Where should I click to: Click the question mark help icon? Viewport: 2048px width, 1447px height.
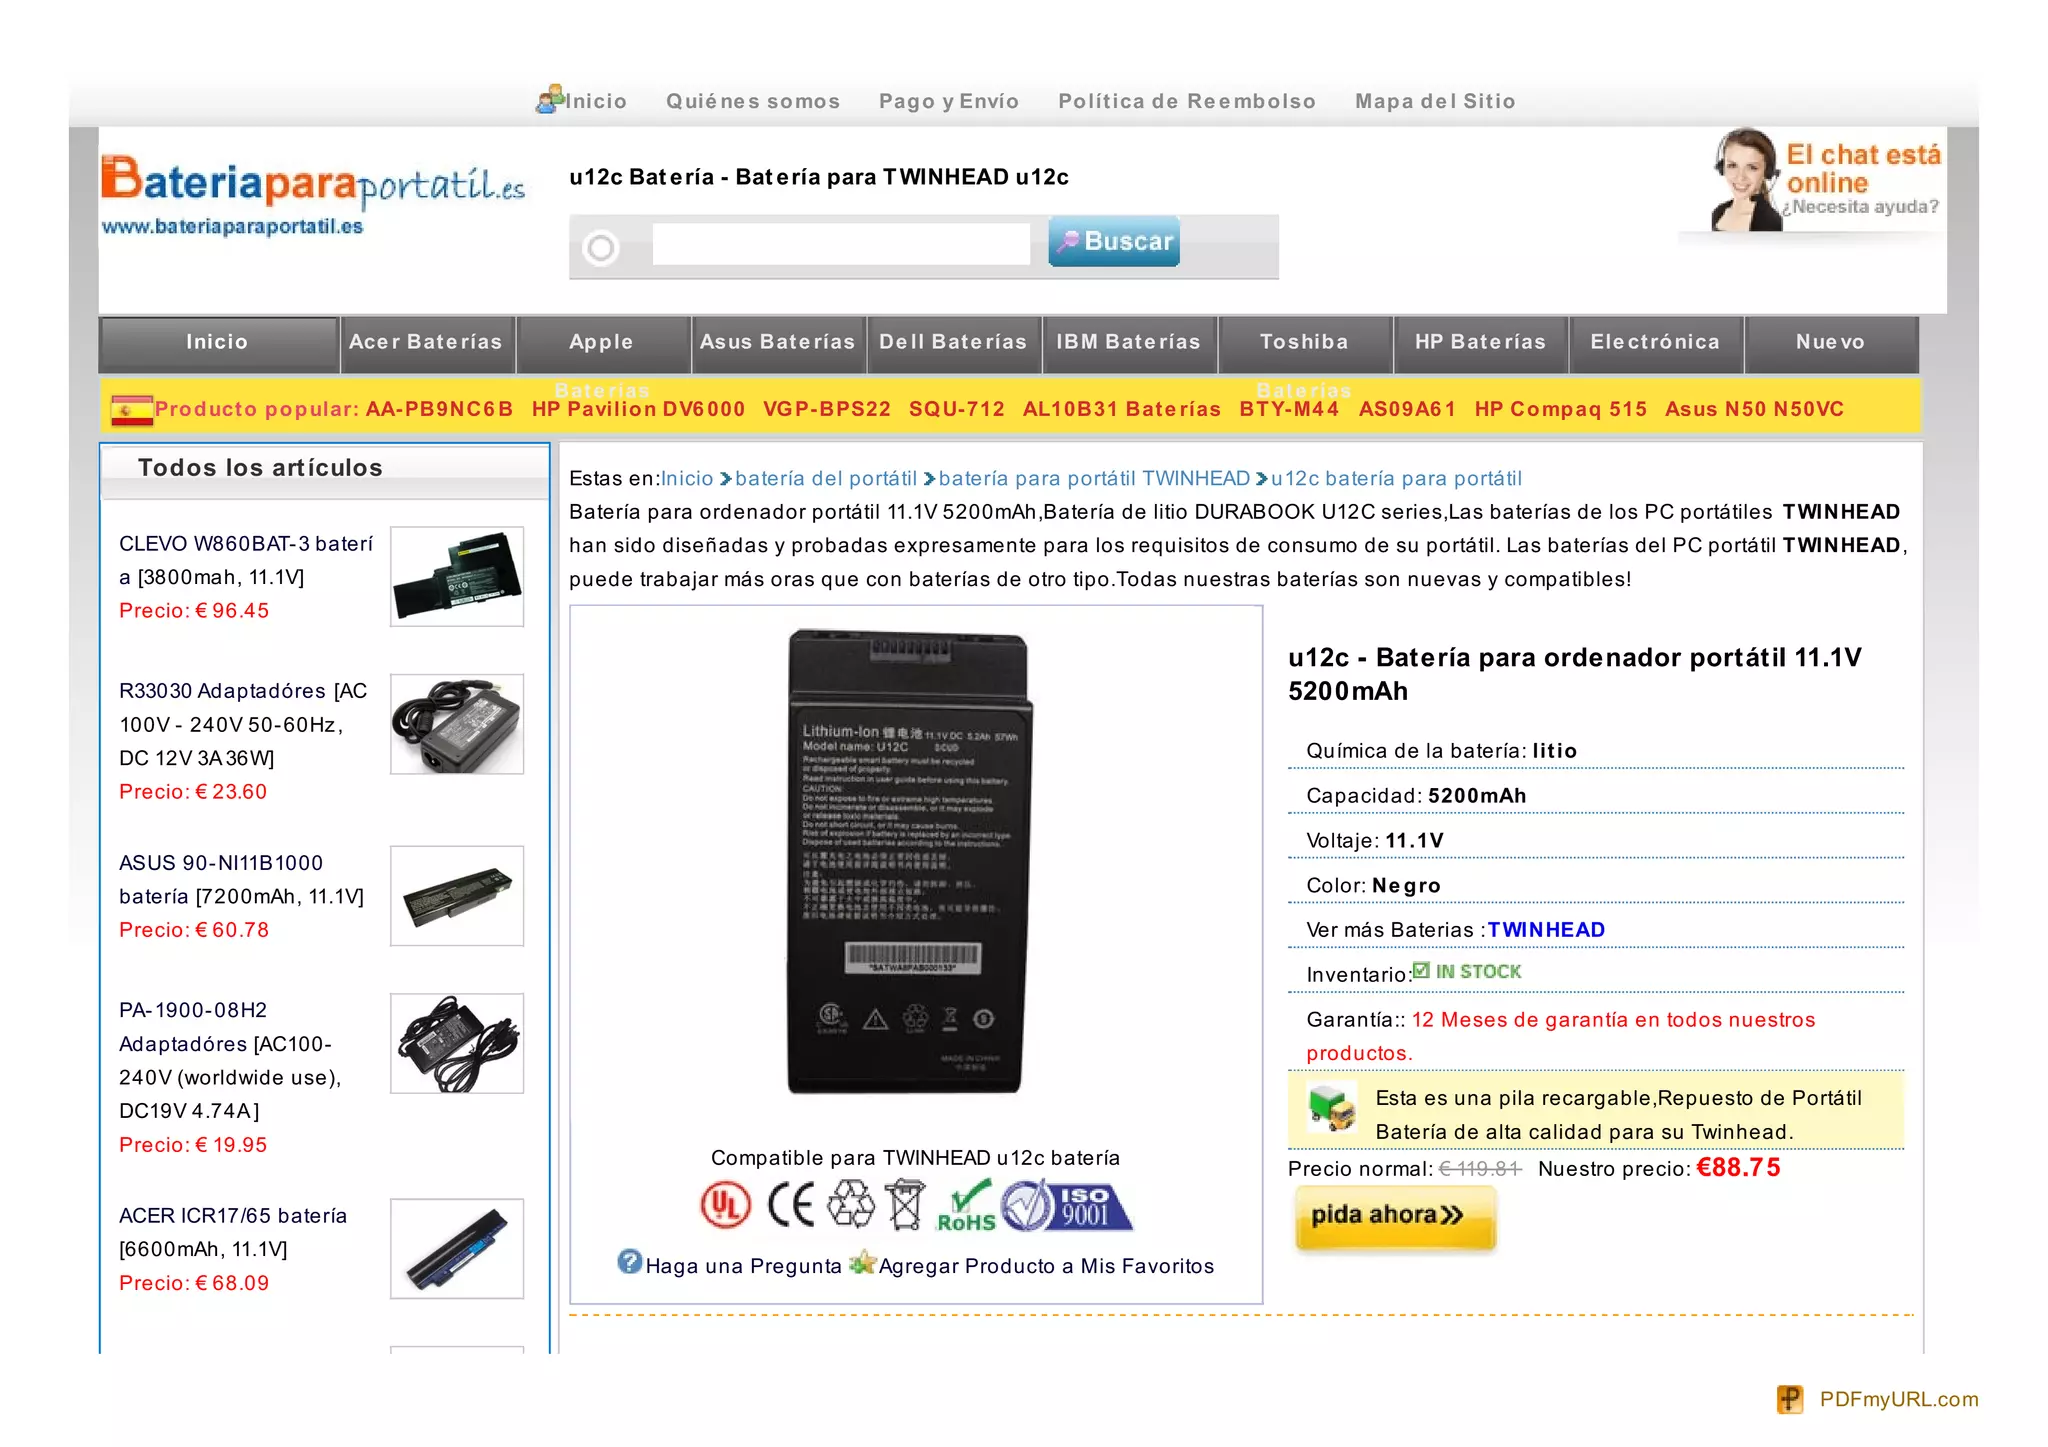(x=629, y=1262)
